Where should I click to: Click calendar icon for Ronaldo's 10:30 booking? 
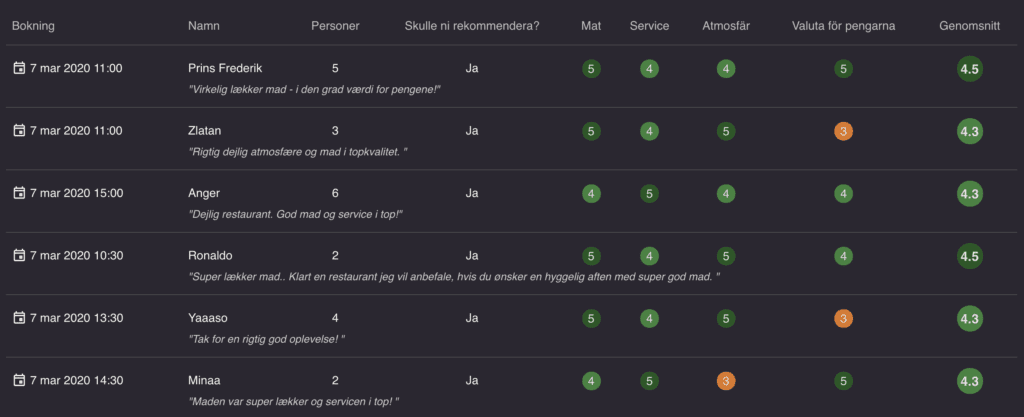[x=20, y=256]
